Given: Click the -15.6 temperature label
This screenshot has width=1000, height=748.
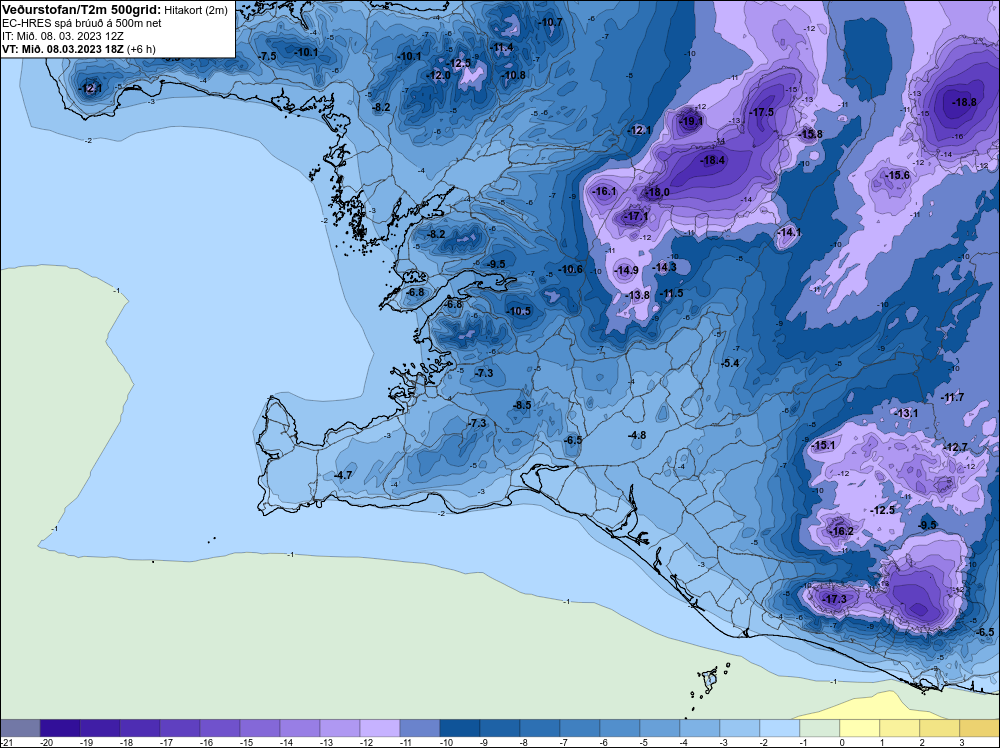Looking at the screenshot, I should (x=897, y=175).
